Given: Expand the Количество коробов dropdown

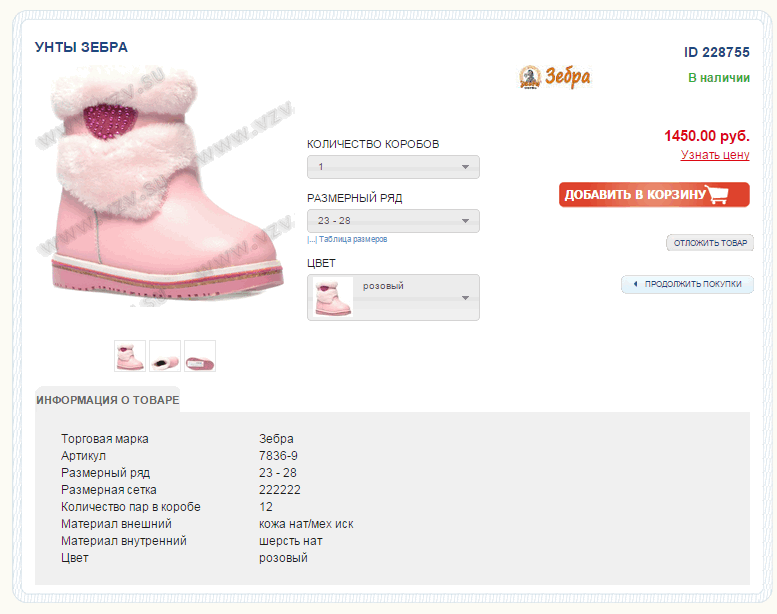Looking at the screenshot, I should coord(393,167).
